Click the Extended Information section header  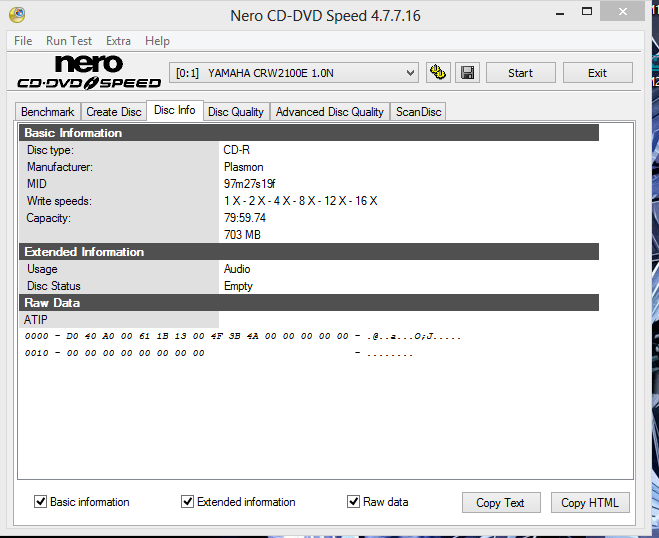(309, 252)
